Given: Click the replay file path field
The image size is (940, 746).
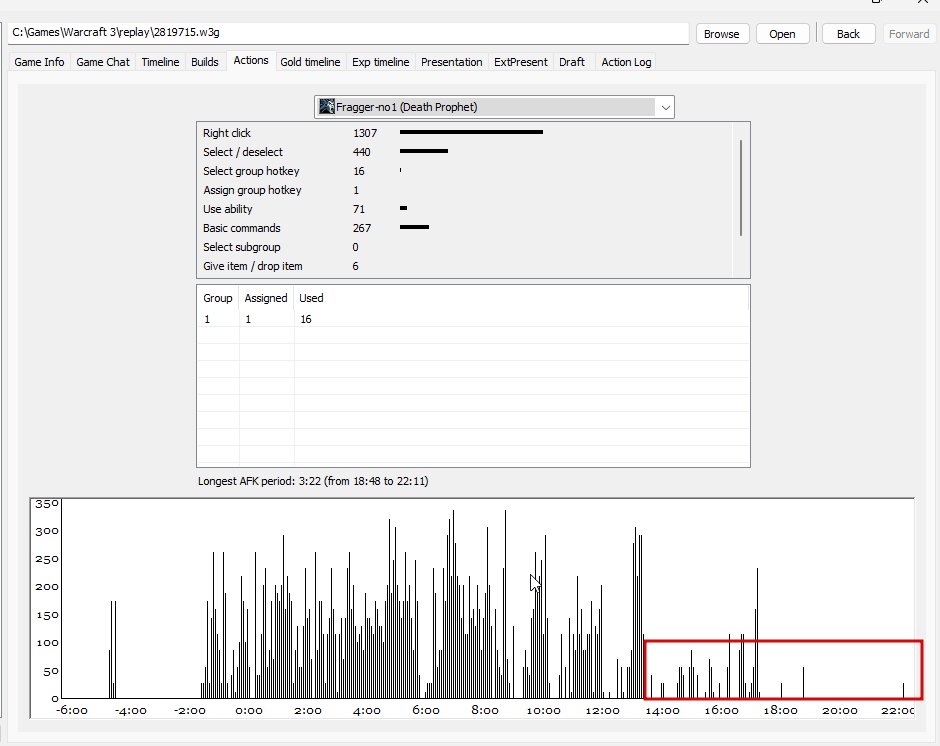Looking at the screenshot, I should [348, 34].
